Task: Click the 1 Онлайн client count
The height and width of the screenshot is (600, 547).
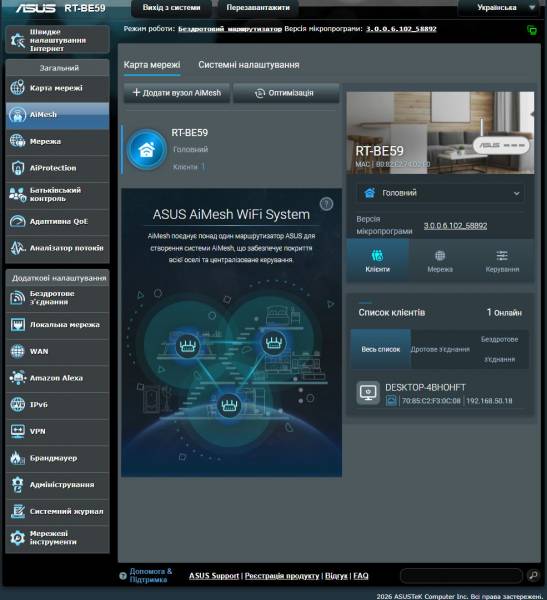Action: 504,312
